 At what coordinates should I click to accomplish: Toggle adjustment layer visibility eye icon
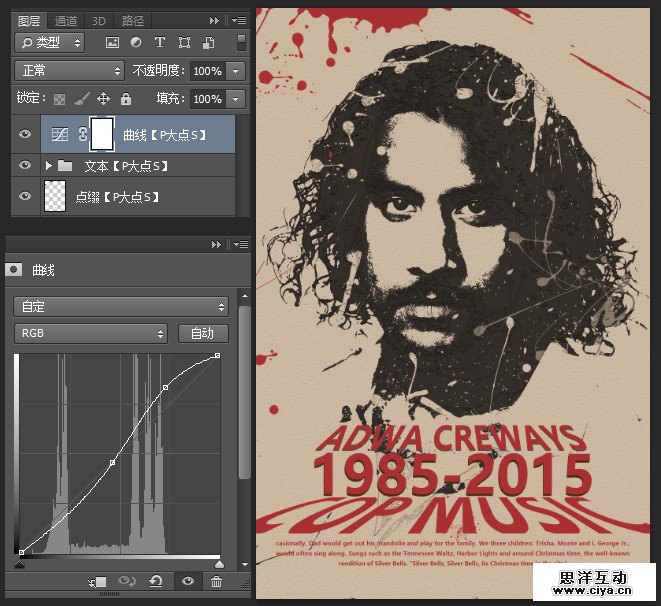(x=188, y=582)
